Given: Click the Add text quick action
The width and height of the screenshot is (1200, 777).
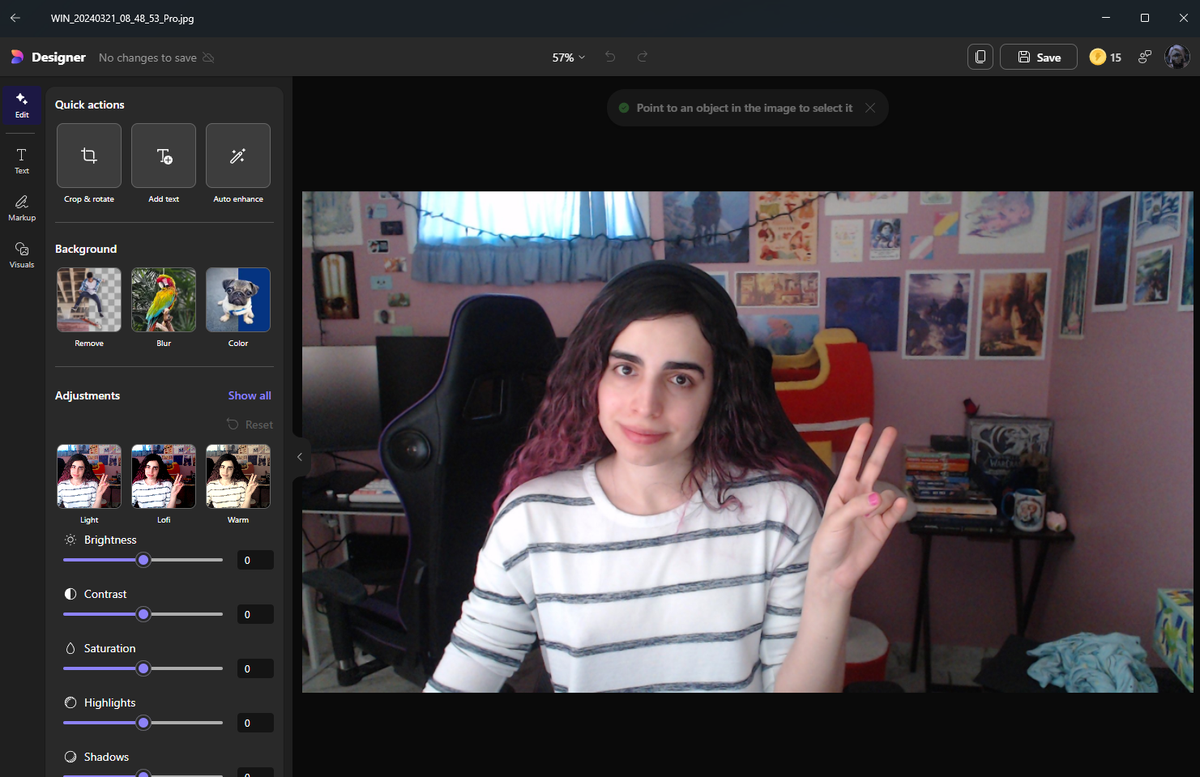Looking at the screenshot, I should (x=163, y=156).
